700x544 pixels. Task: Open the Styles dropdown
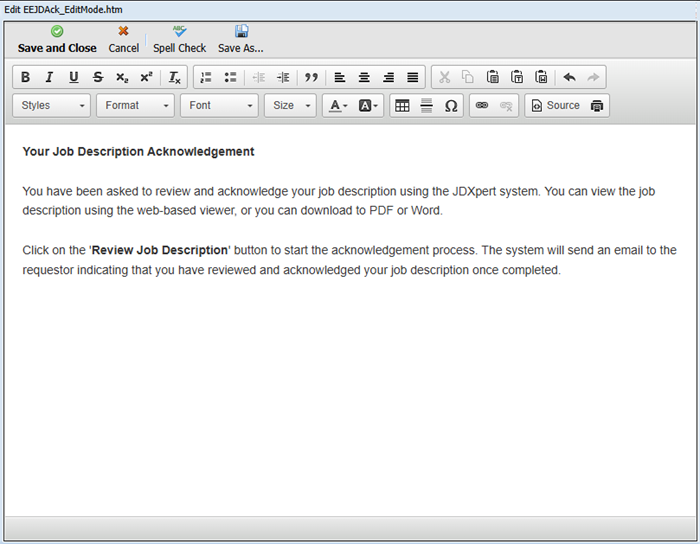[52, 105]
